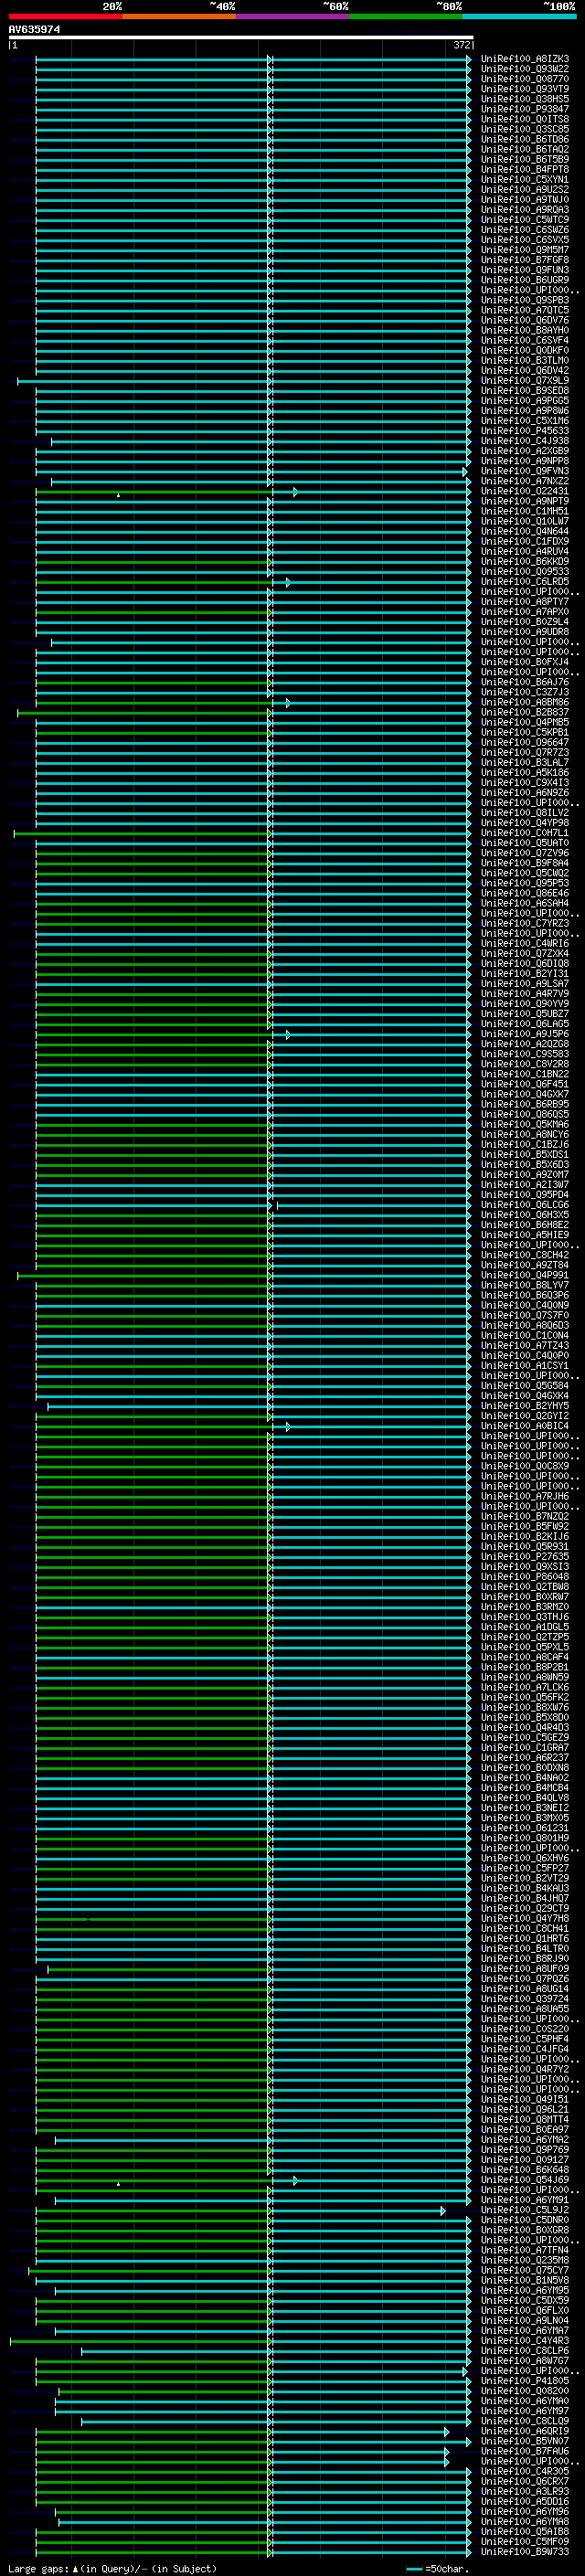
Task: Select the UniRef100_B4FPT8 label
Action: click(525, 169)
